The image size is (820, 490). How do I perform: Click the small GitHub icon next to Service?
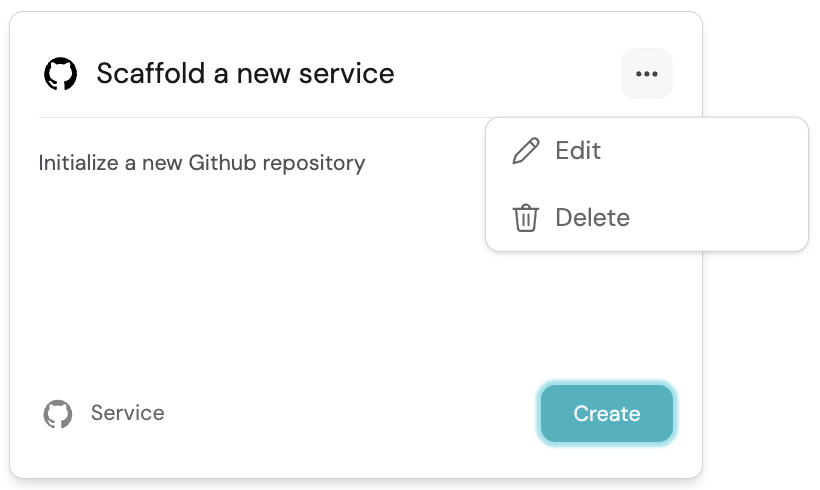pos(58,414)
